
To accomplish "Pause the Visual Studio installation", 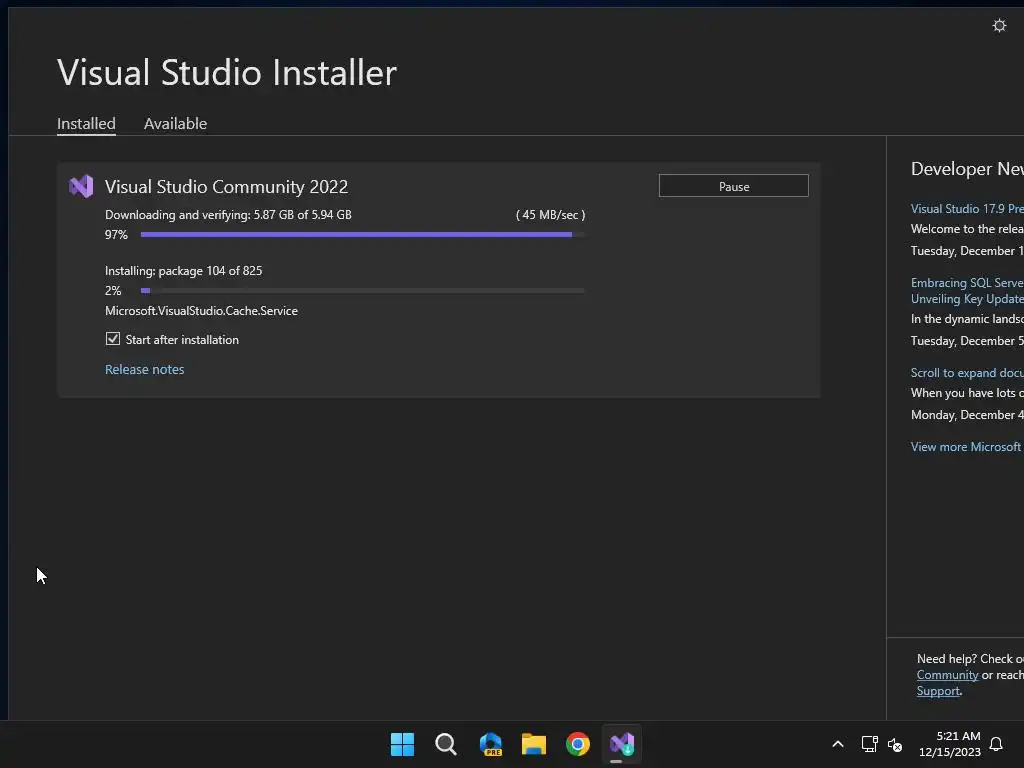I will [733, 186].
